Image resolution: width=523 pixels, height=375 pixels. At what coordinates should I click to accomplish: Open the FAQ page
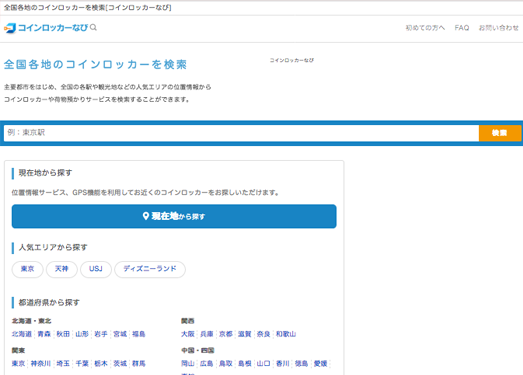(x=462, y=28)
